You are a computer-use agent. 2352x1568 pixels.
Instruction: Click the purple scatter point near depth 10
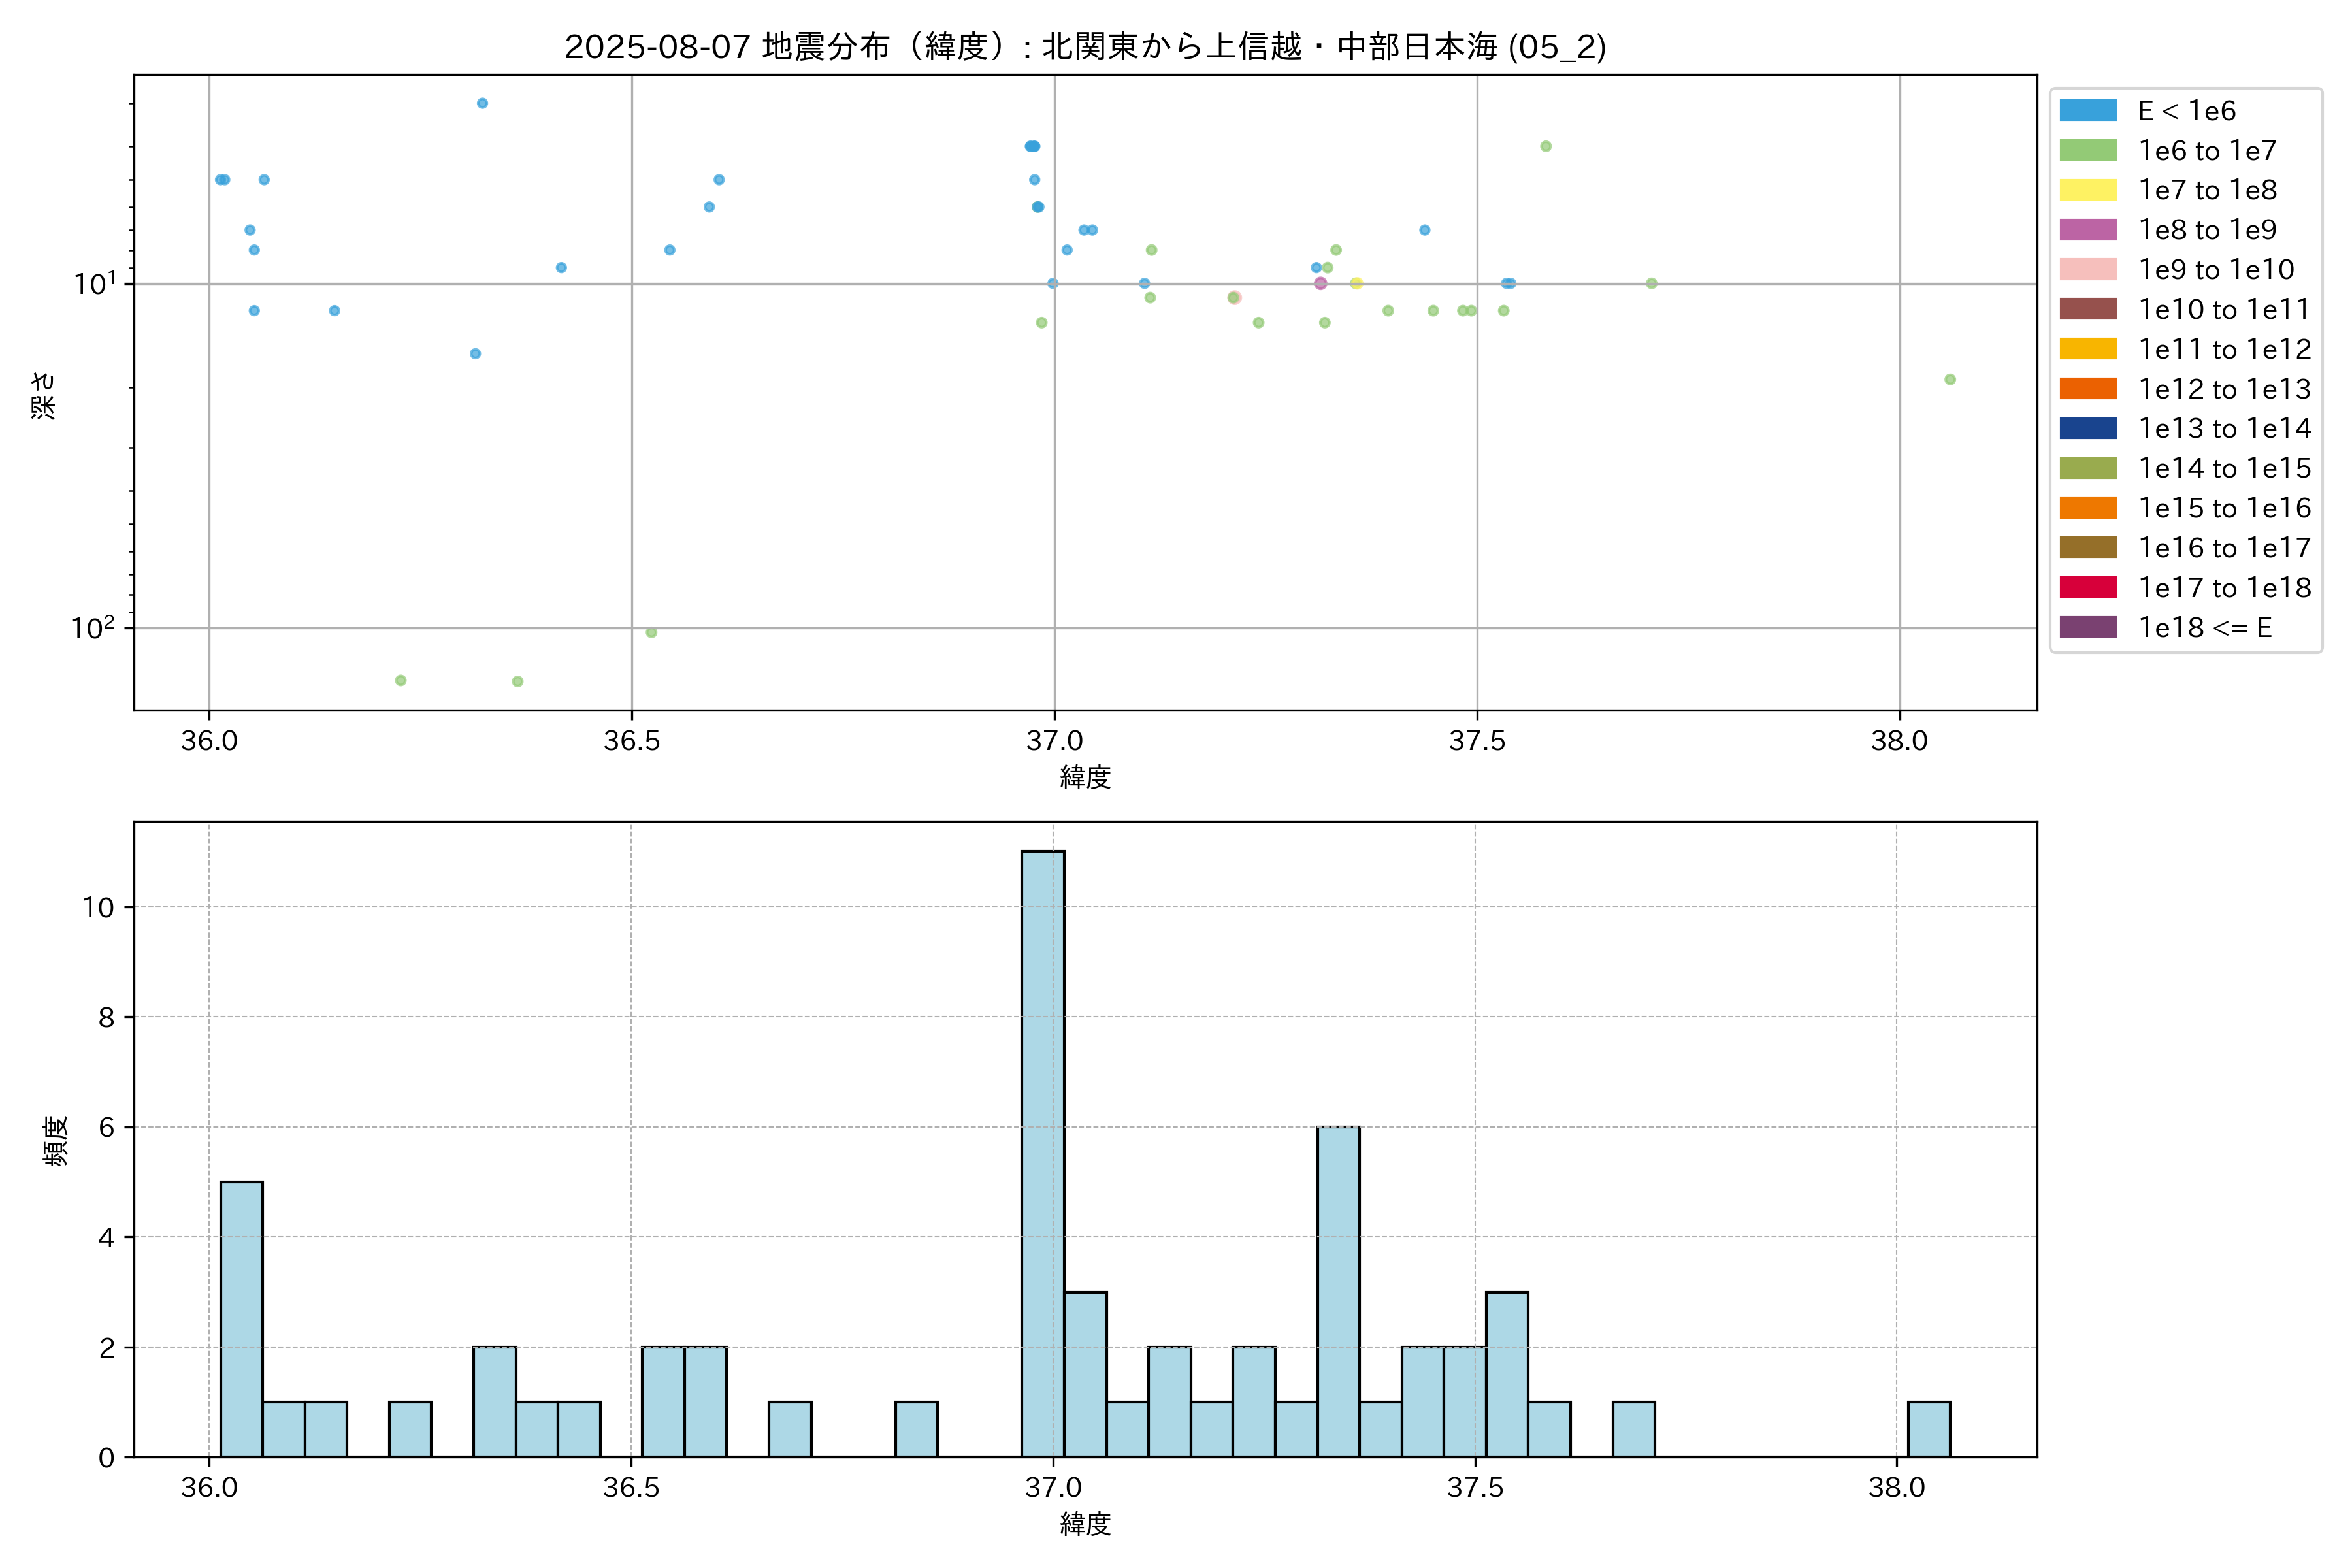click(x=1320, y=284)
